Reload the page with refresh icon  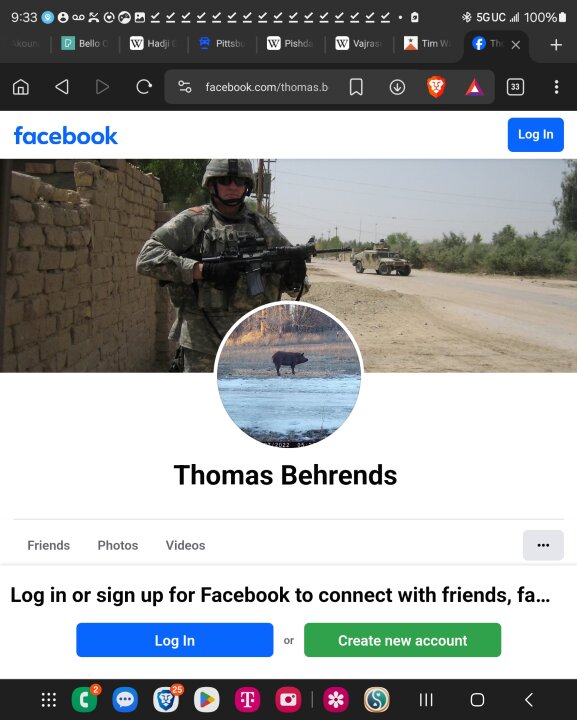144,87
